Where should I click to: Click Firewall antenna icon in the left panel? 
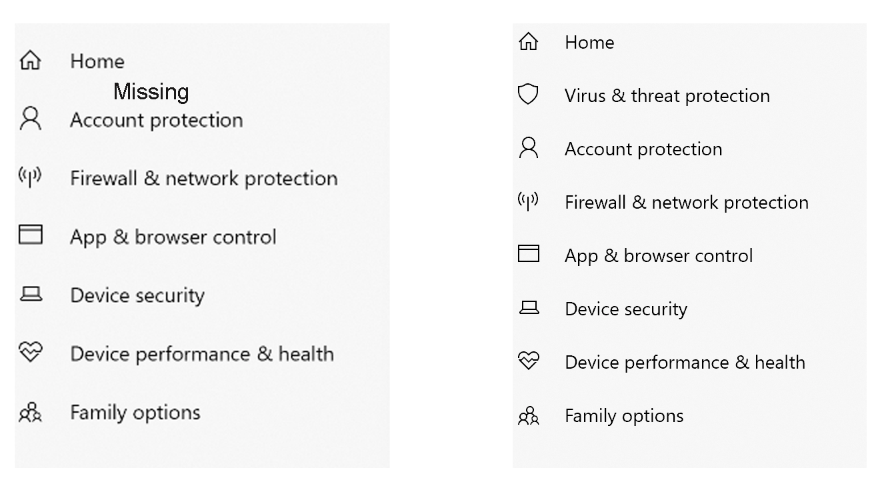pyautogui.click(x=31, y=178)
